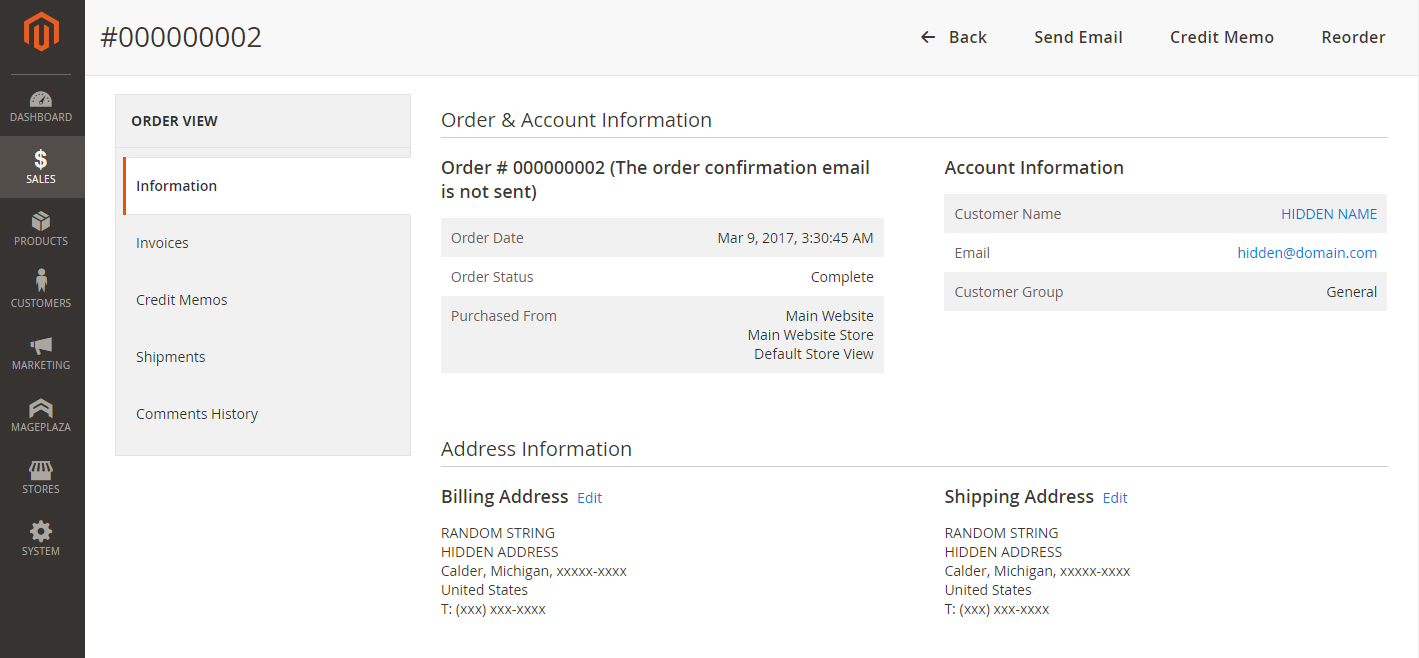Screen dimensions: 1419x658
Task: Click the Account Information heading
Action: (1034, 168)
